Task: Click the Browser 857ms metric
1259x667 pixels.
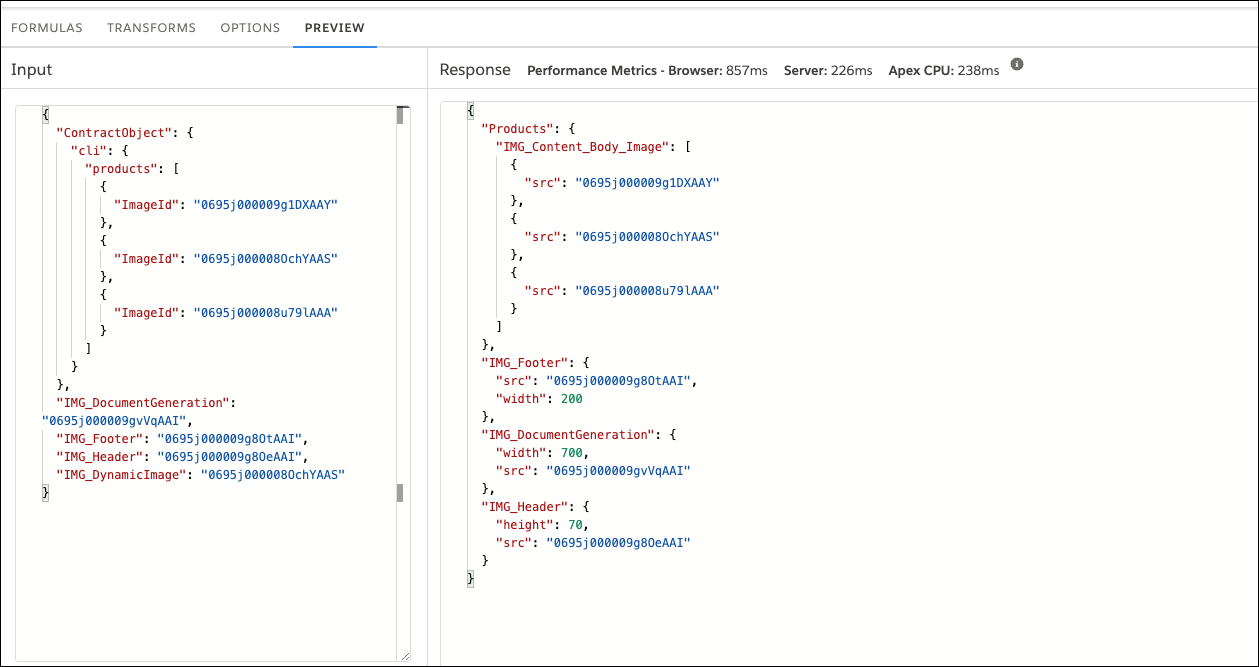Action: coord(718,71)
